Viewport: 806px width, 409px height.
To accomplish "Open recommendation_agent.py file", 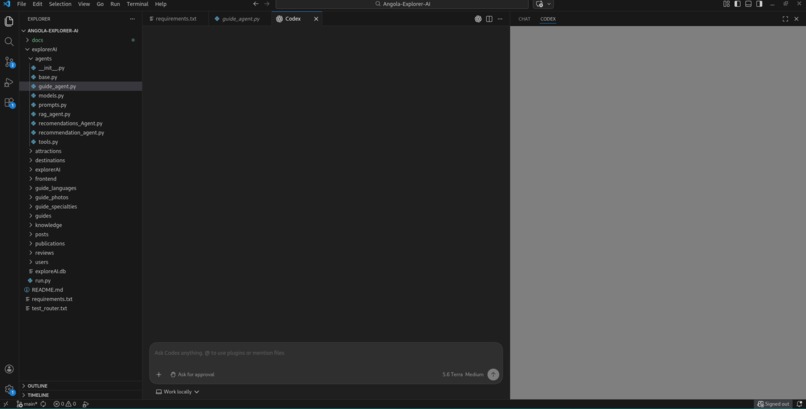I will click(x=80, y=133).
